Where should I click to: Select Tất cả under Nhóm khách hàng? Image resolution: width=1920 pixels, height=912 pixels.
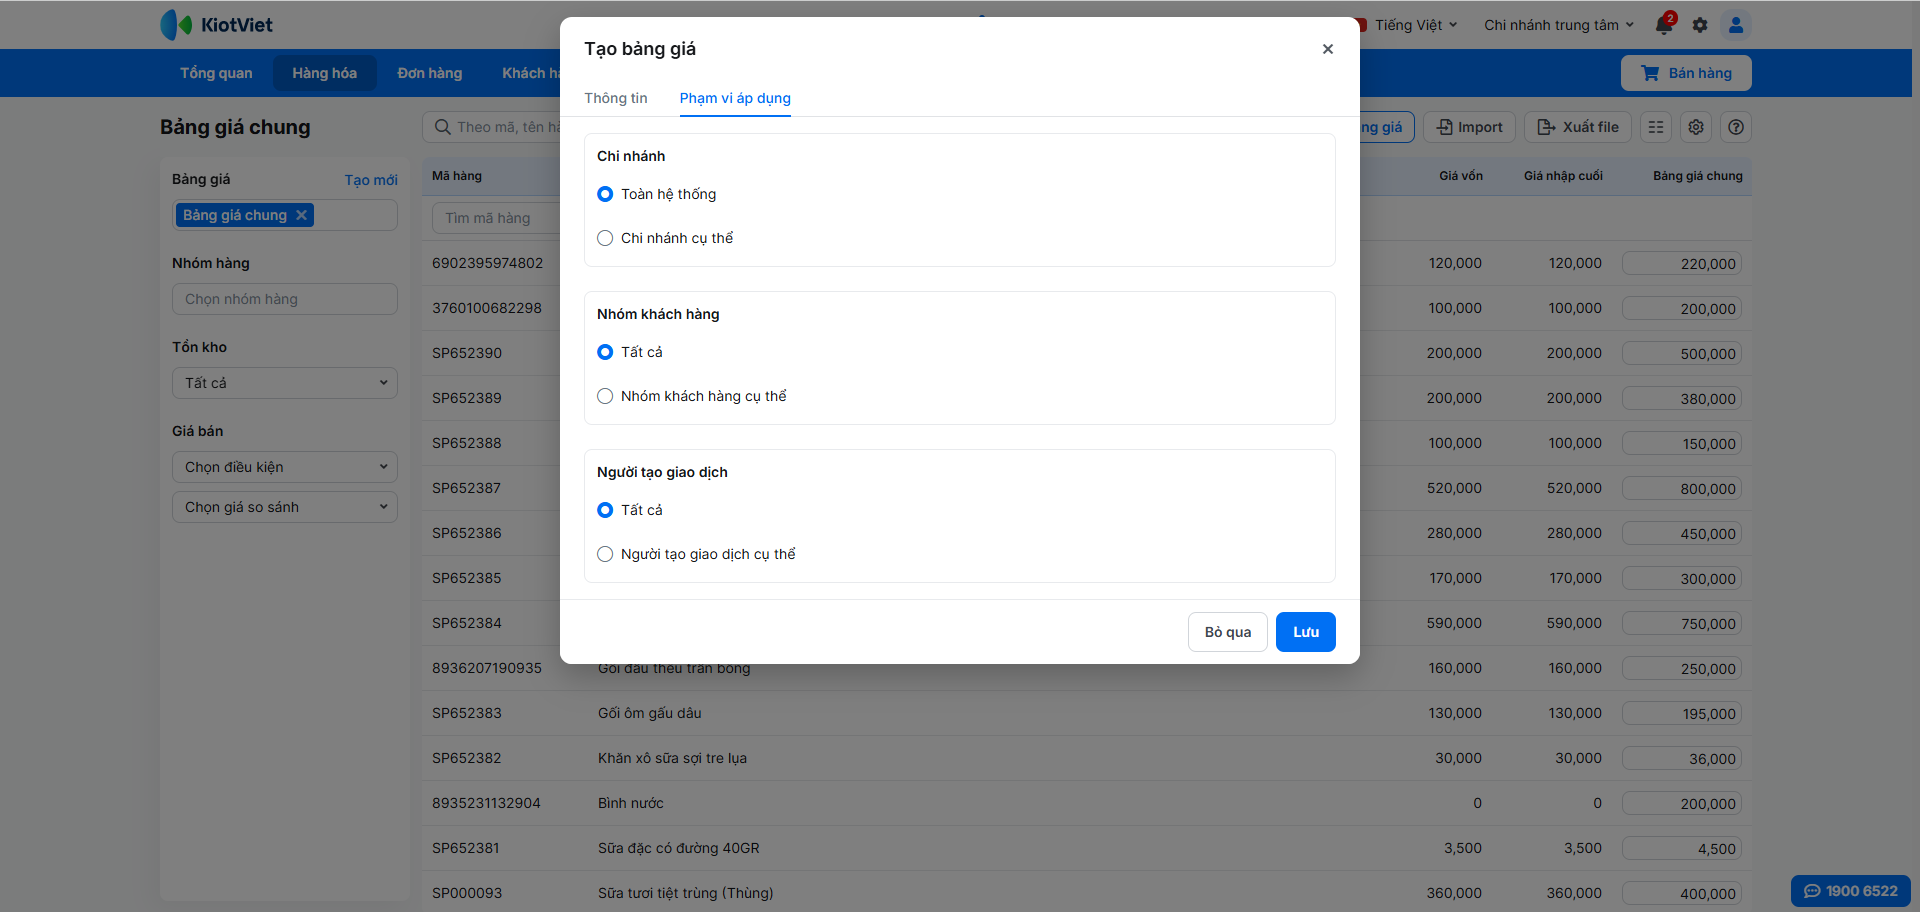[605, 352]
